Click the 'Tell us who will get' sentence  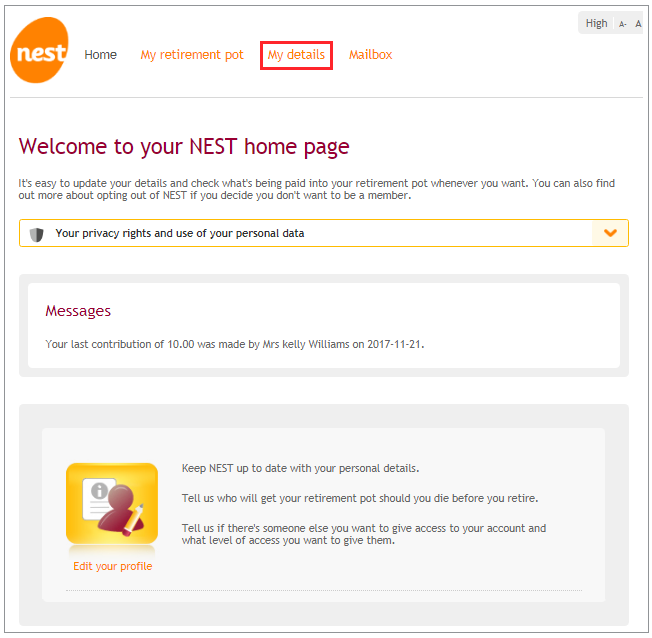[360, 498]
